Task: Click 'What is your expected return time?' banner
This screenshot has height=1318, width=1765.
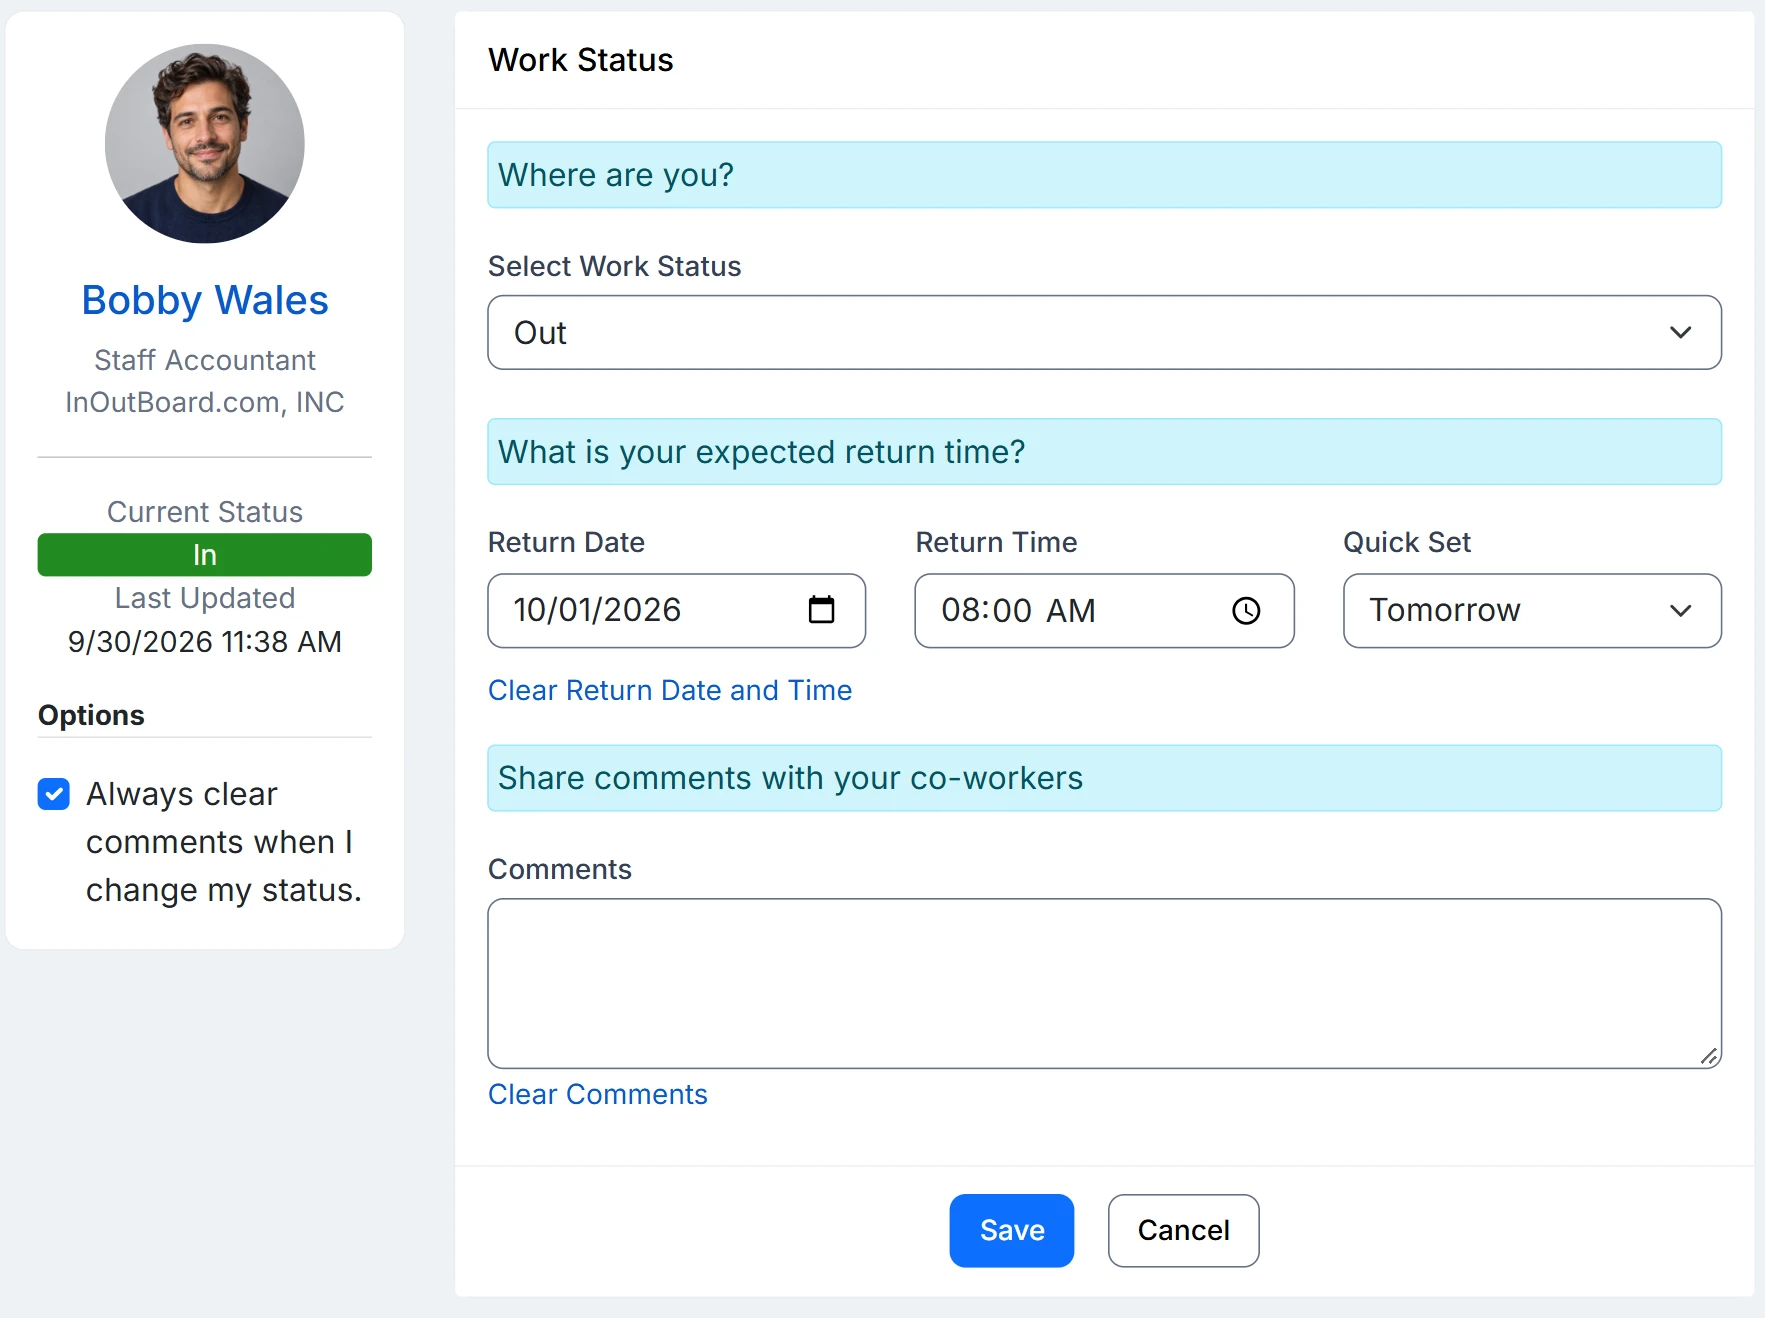Action: click(1104, 452)
